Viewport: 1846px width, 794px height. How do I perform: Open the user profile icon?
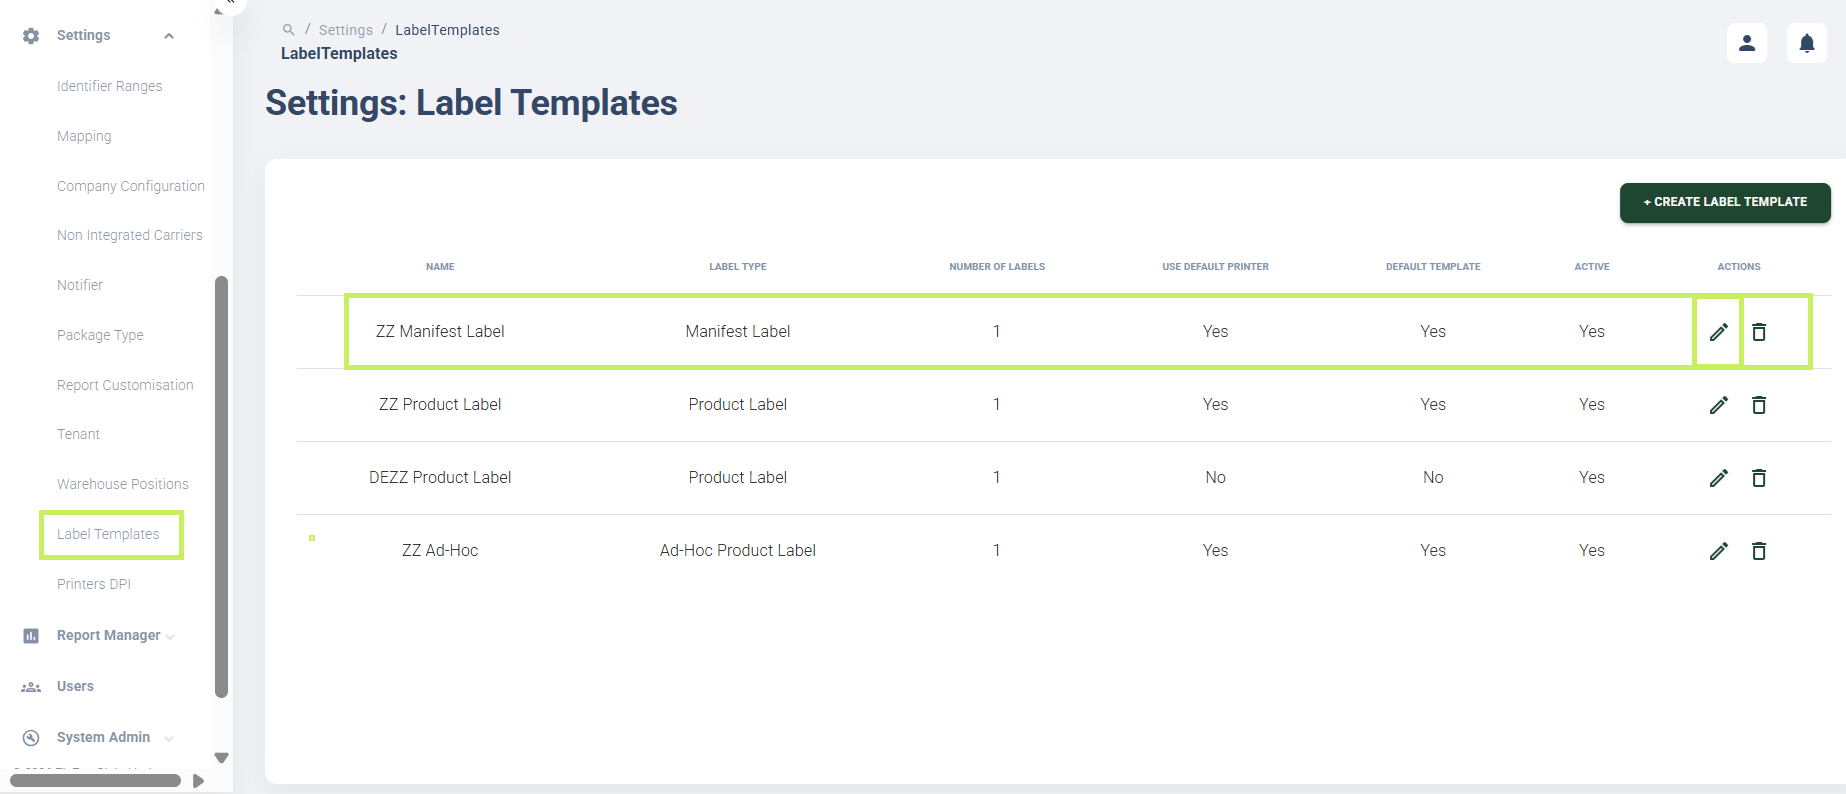[x=1747, y=43]
